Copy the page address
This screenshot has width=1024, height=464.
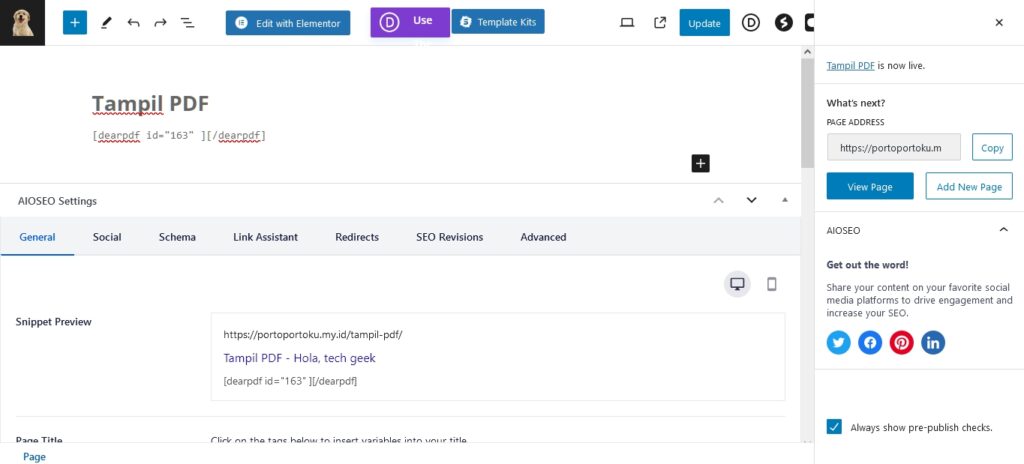pyautogui.click(x=992, y=148)
